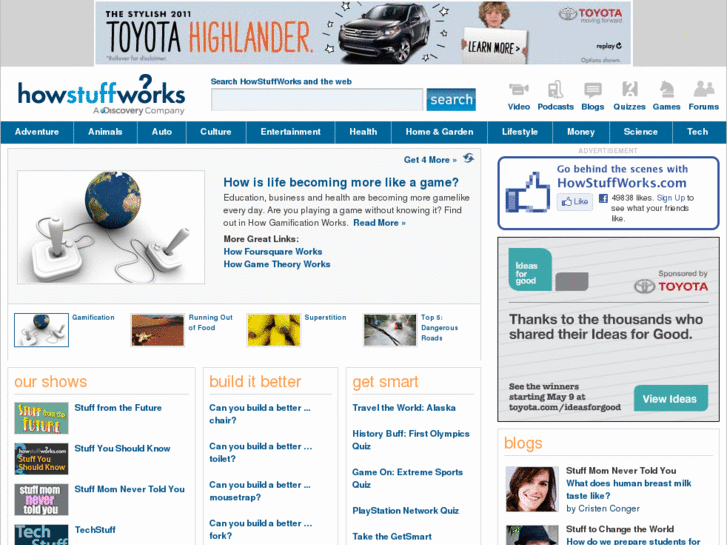This screenshot has height=545, width=727.
Task: Click the Toyota Highlander banner car image
Action: (386, 35)
